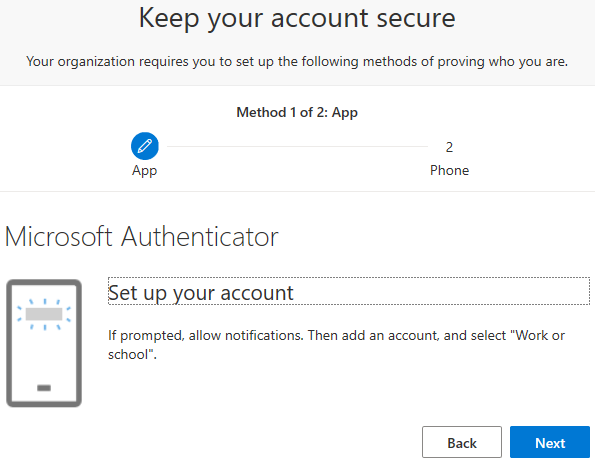Click the blue sparkle rays around notification
This screenshot has width=595, height=463.
coord(44,314)
